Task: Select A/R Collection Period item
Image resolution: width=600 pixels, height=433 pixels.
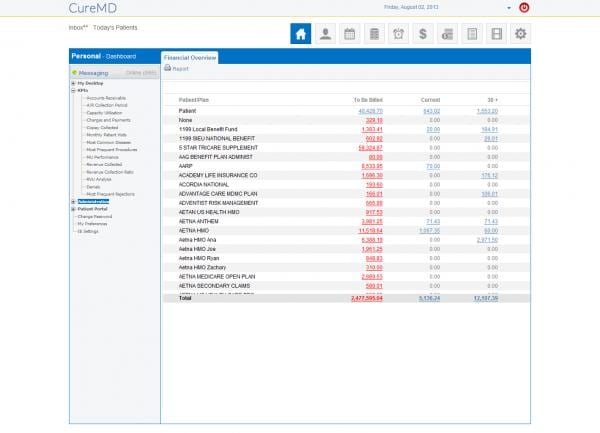Action: (107, 105)
